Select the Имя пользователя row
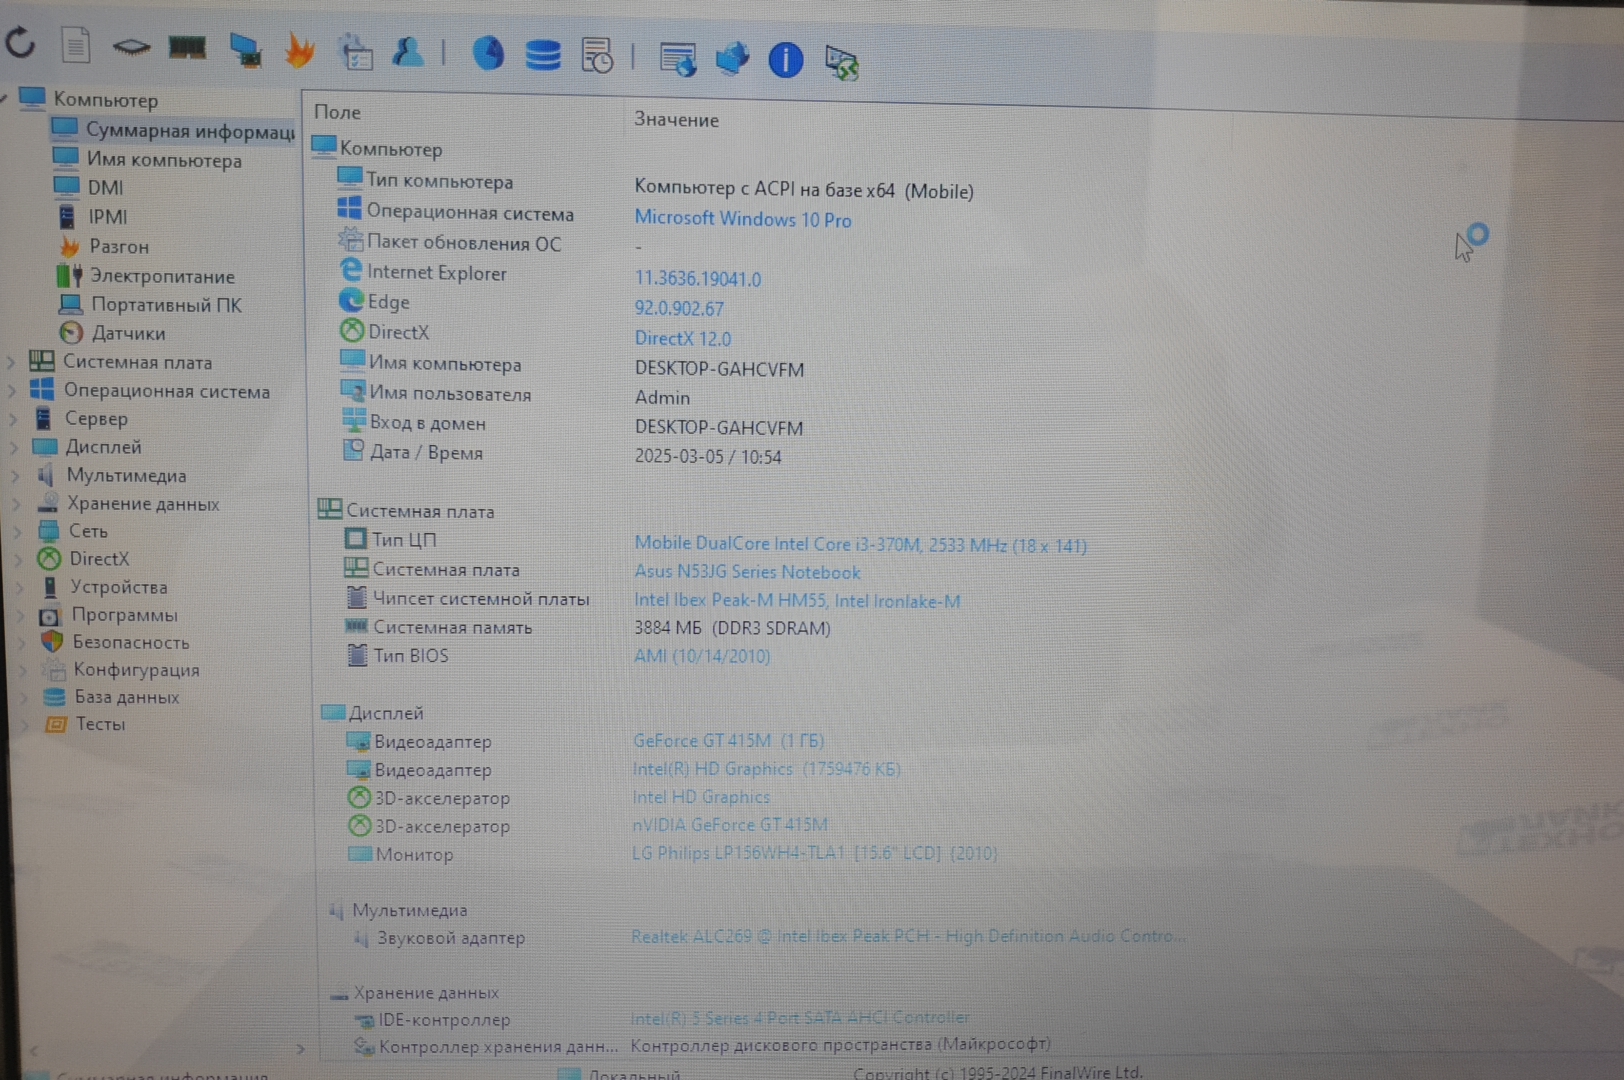 click(x=515, y=396)
